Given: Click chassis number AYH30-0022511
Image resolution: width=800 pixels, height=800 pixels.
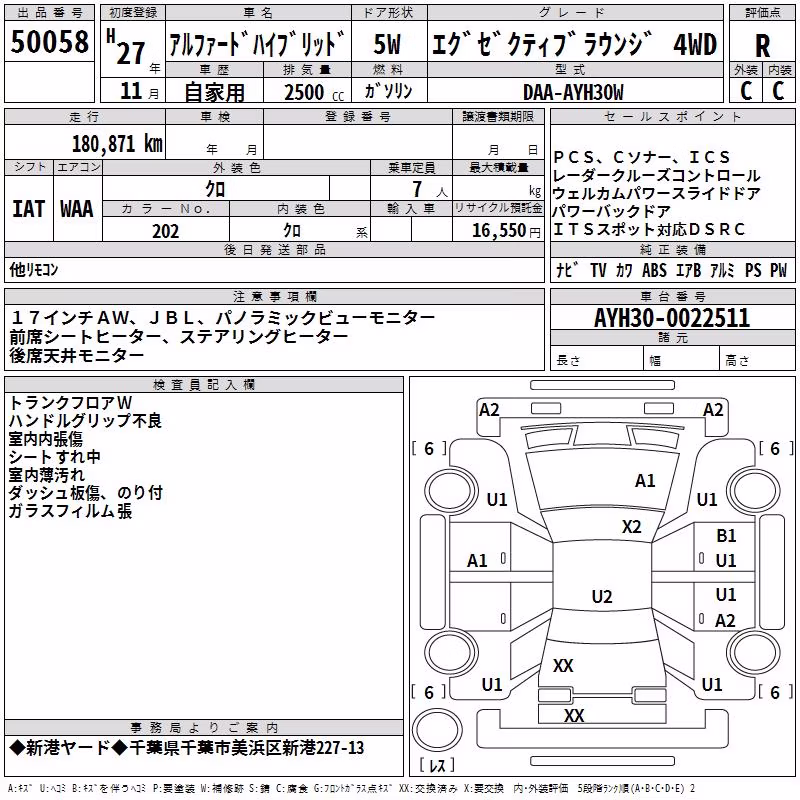Looking at the screenshot, I should click(x=672, y=318).
